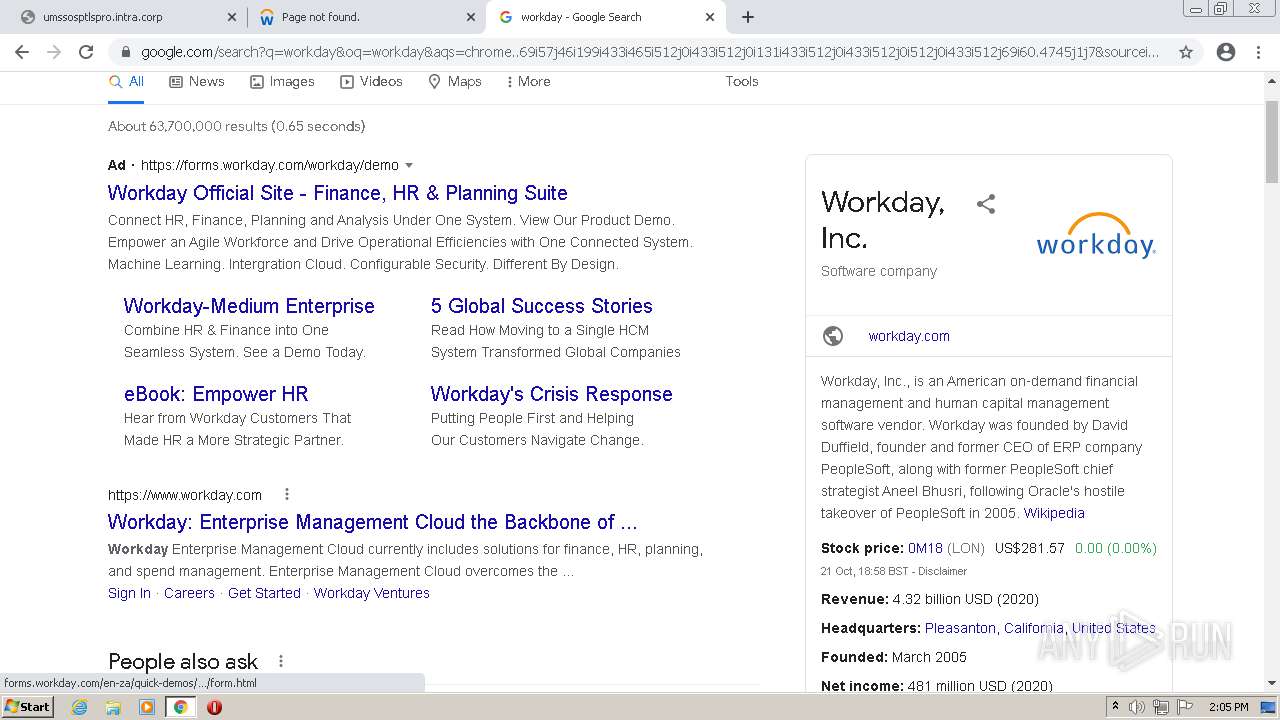Screen dimensions: 1280x720
Task: Open the Wikipedia source link
Action: click(1054, 513)
